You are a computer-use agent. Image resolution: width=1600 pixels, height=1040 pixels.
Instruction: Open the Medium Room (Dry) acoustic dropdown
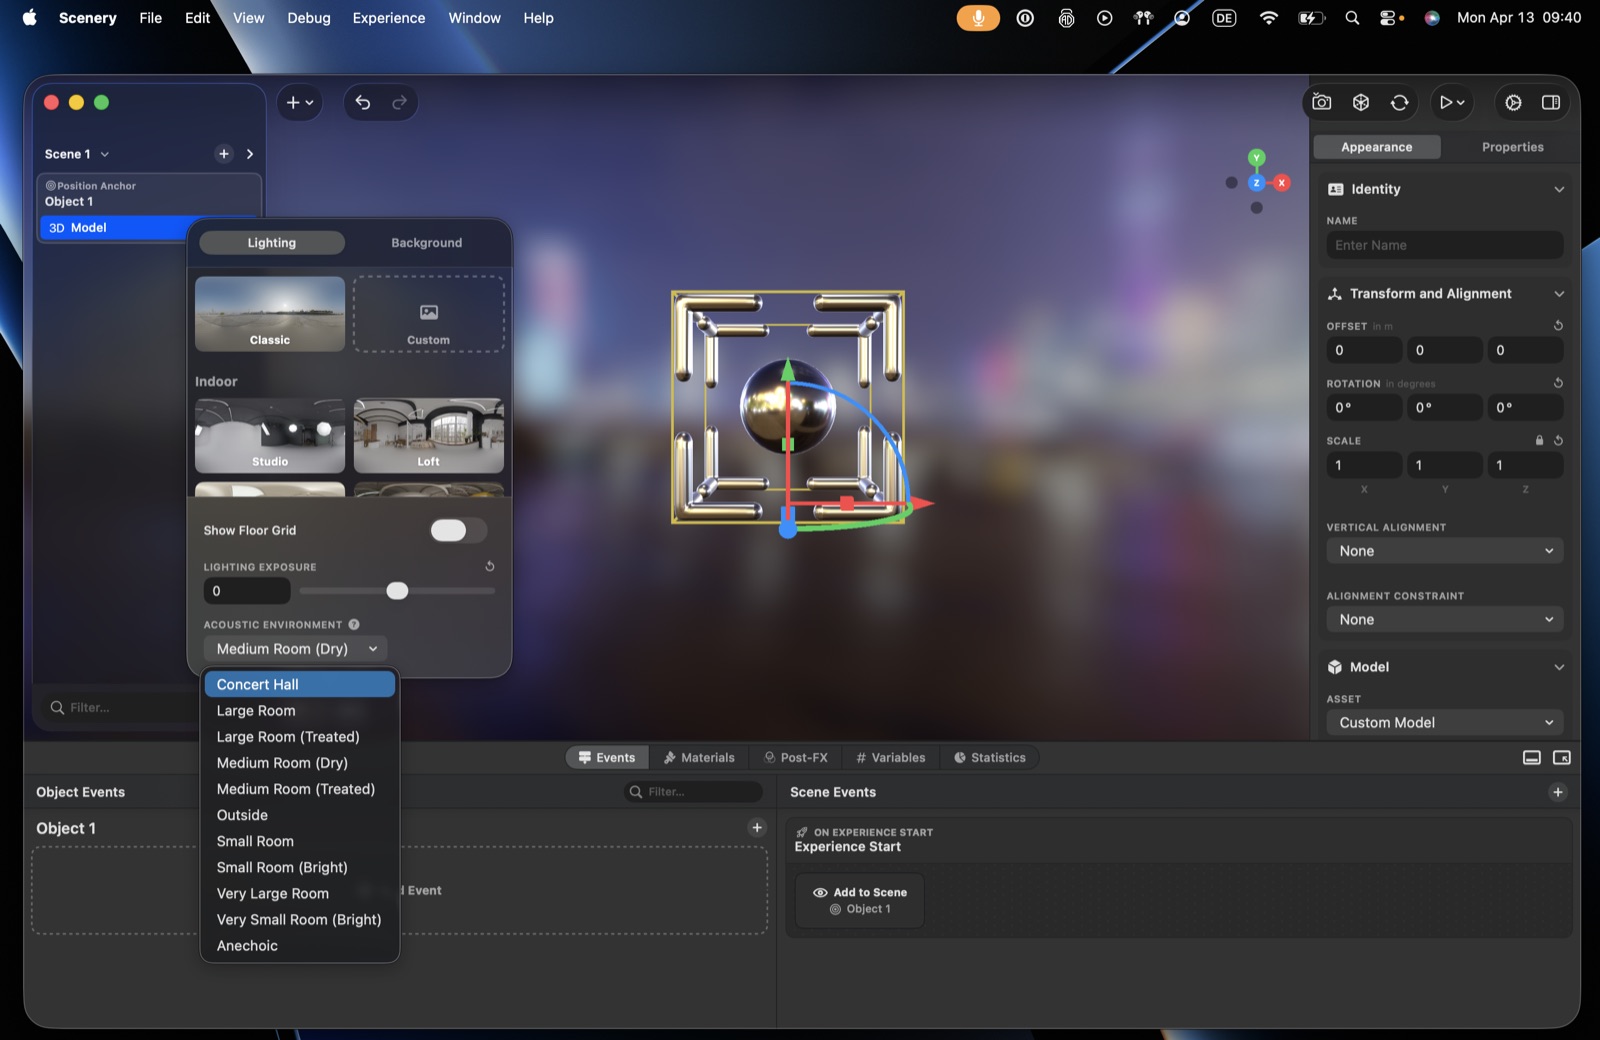[x=296, y=649]
